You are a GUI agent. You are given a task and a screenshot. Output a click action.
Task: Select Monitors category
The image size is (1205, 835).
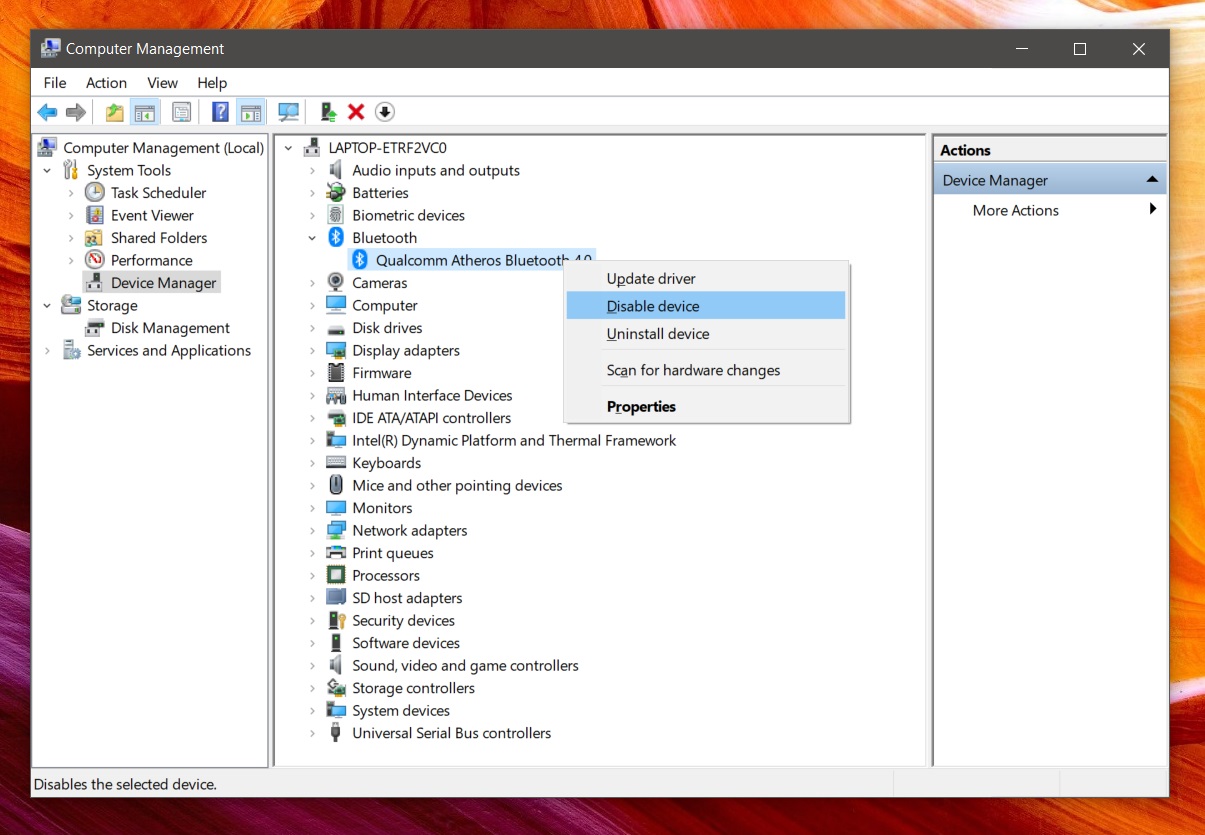point(382,508)
